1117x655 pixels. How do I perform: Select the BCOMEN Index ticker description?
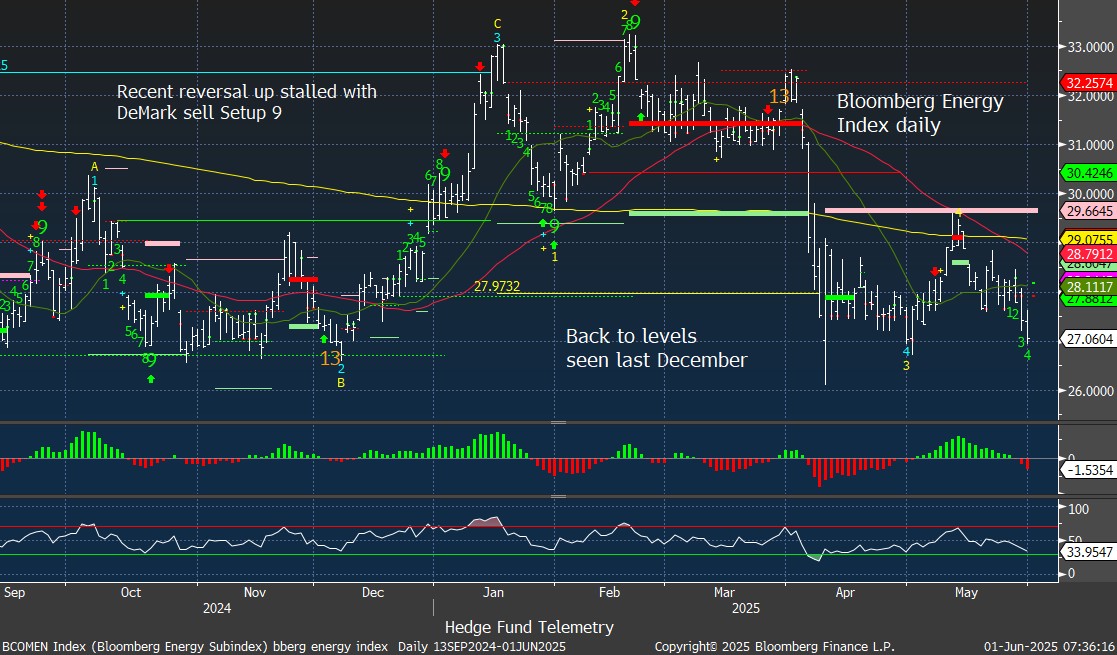(194, 646)
